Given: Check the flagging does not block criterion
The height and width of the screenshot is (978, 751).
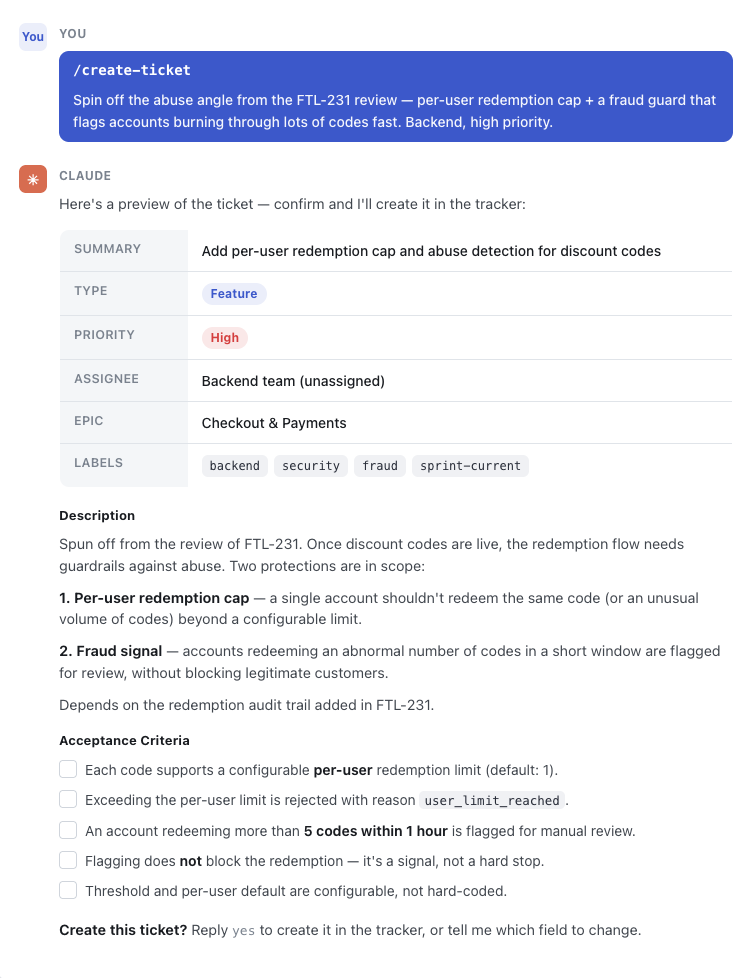Looking at the screenshot, I should [68, 860].
